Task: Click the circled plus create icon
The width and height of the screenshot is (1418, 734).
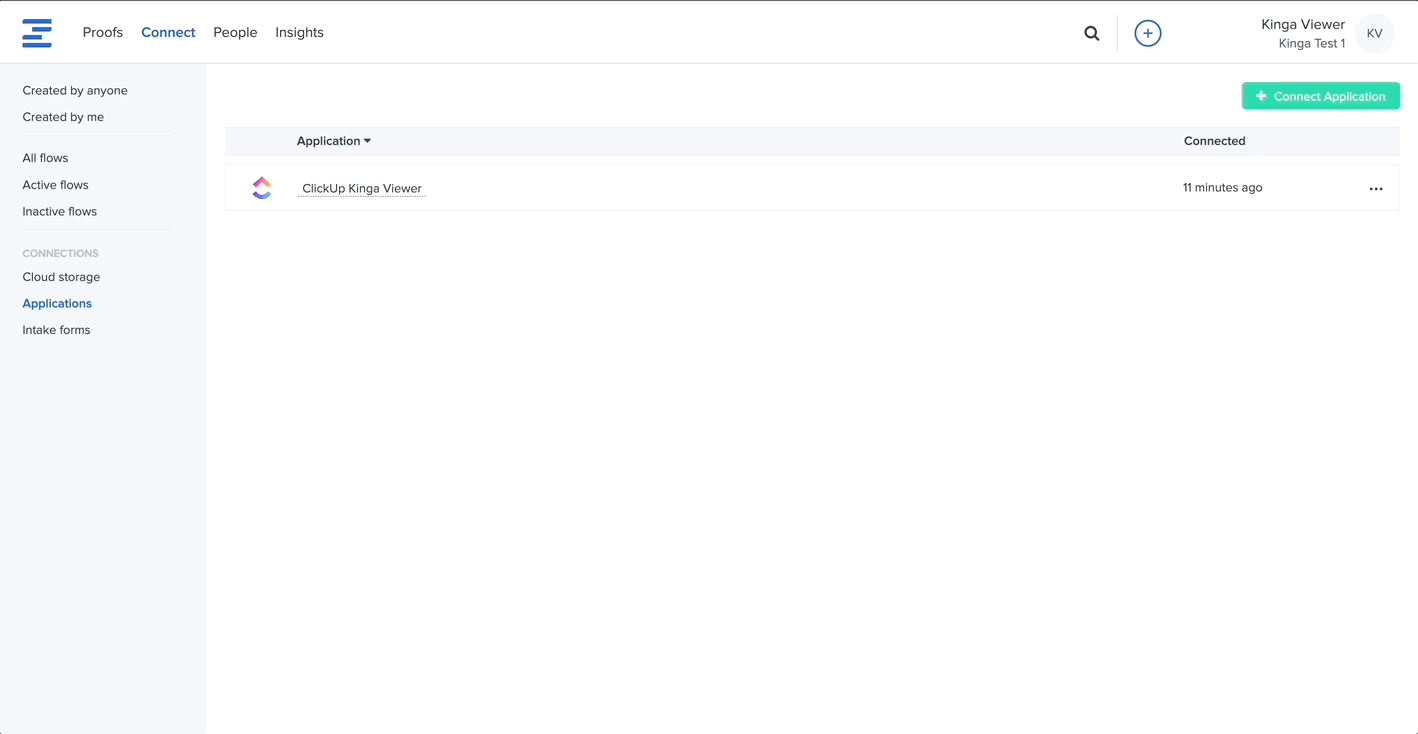Action: (x=1147, y=33)
